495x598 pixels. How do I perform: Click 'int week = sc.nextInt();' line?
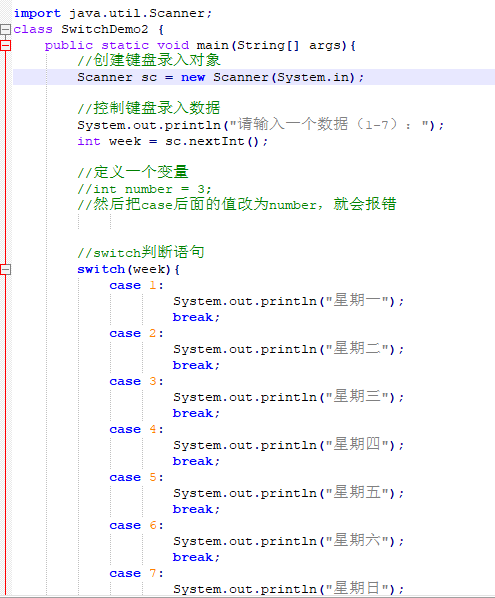click(x=172, y=141)
